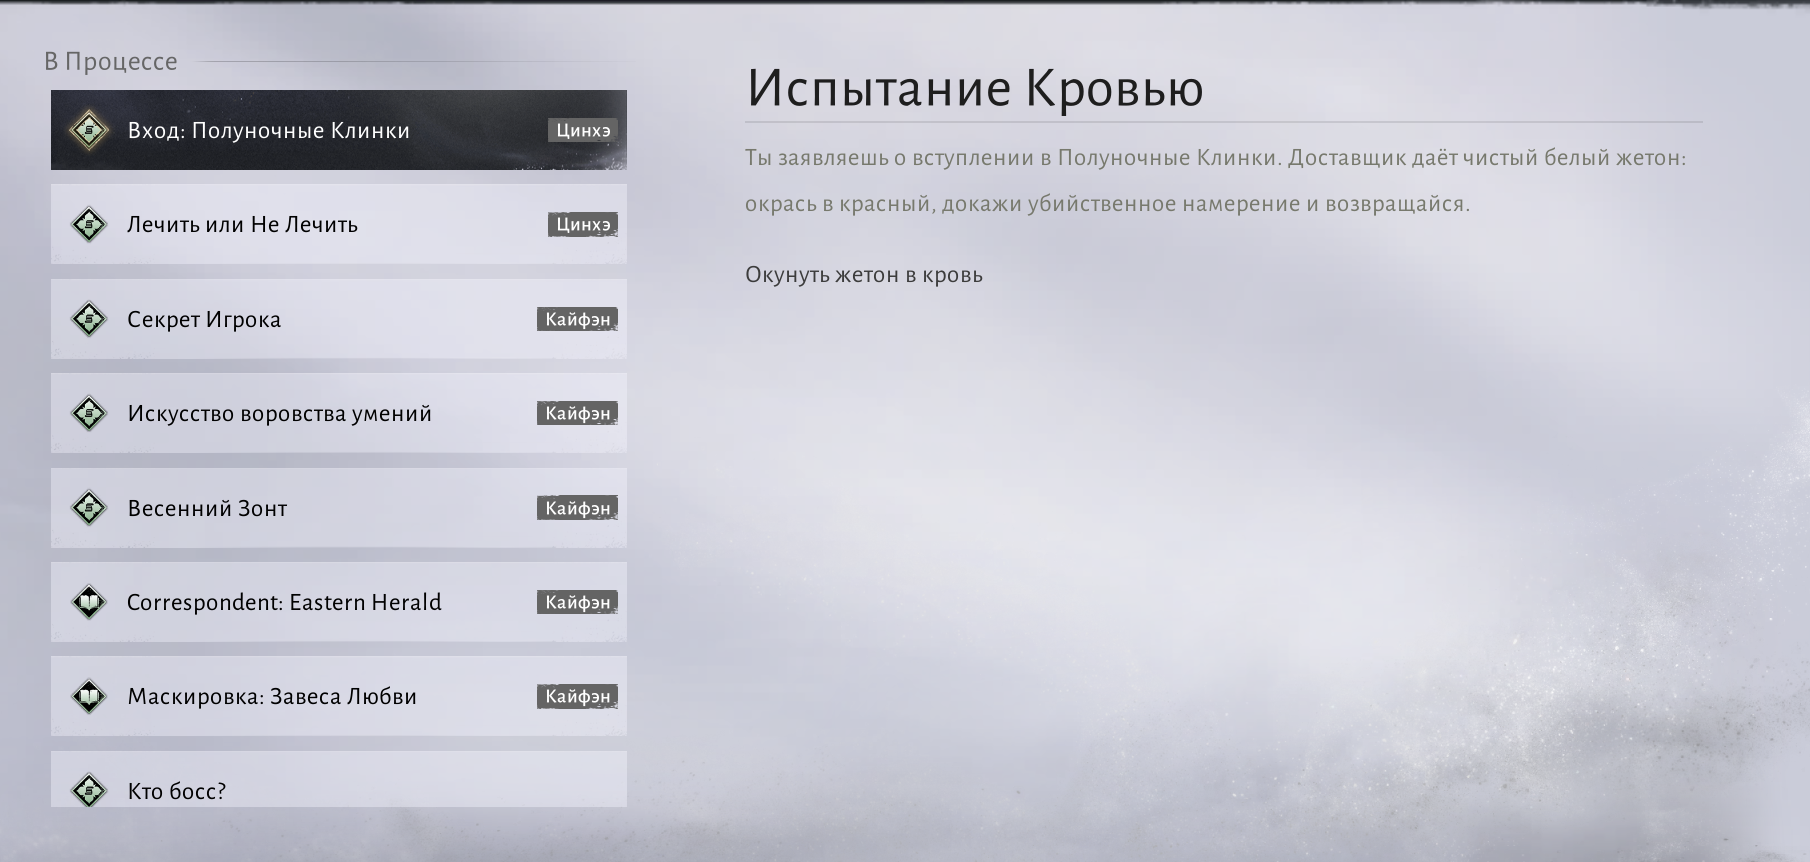
Task: Select the Секрет Игрока quest
Action: click(x=339, y=319)
